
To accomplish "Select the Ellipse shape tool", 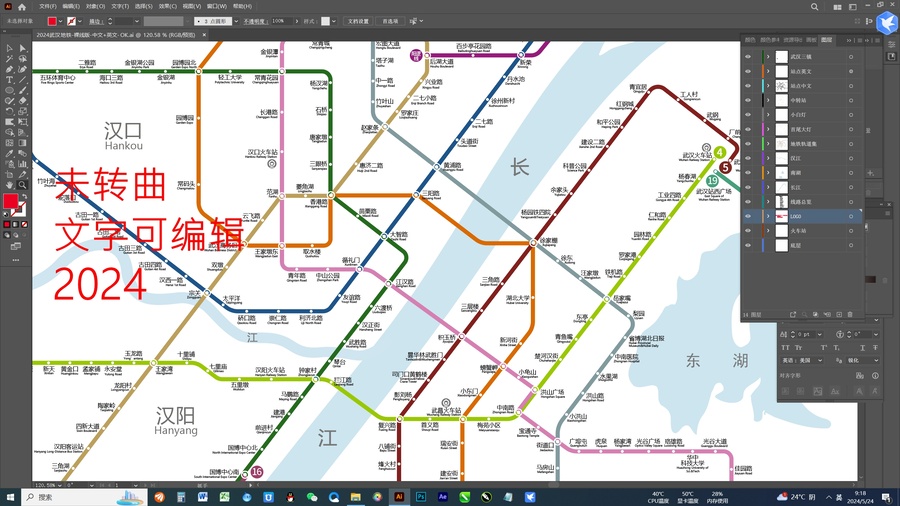I will (x=10, y=90).
